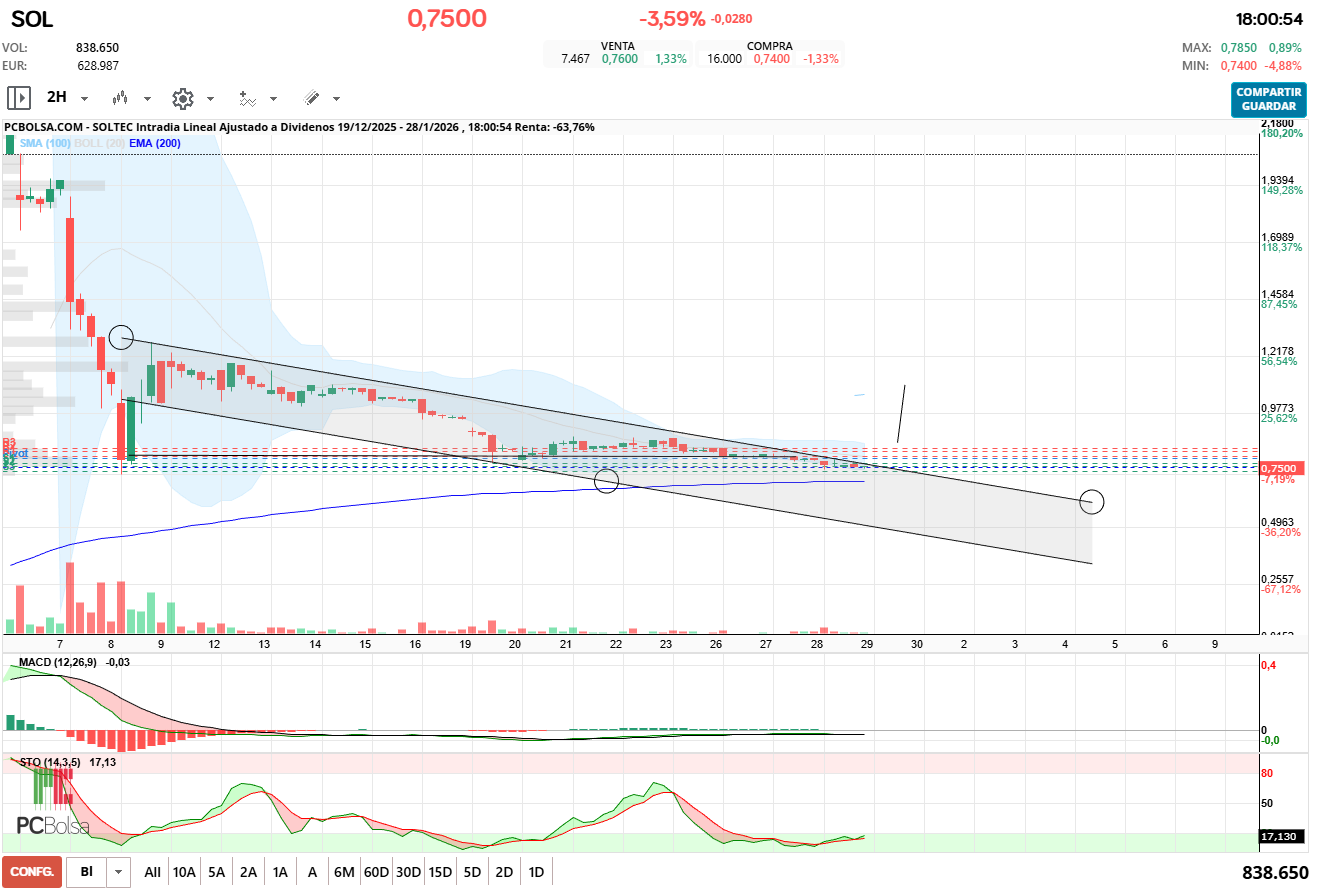
Task: Toggle the BOLL (20) indicator label
Action: (x=100, y=143)
